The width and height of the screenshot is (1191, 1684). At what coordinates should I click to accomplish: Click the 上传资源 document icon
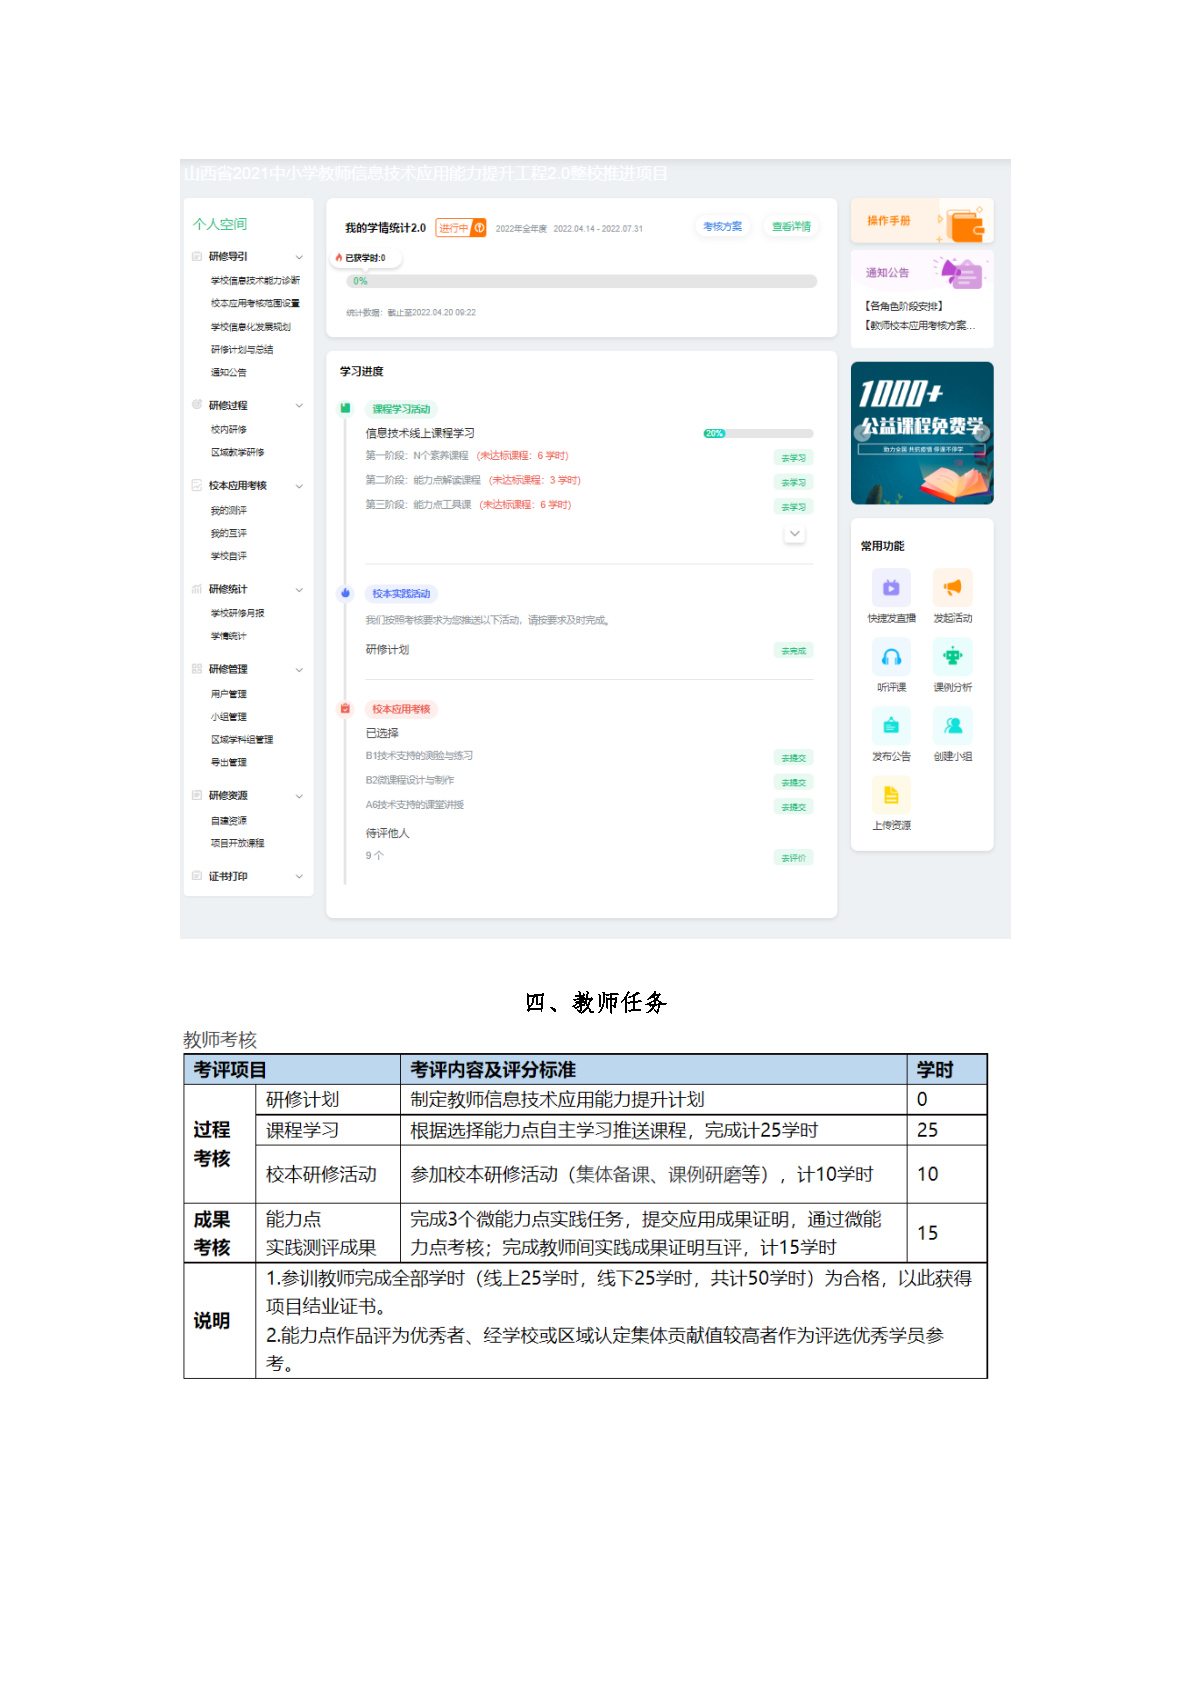click(x=891, y=794)
